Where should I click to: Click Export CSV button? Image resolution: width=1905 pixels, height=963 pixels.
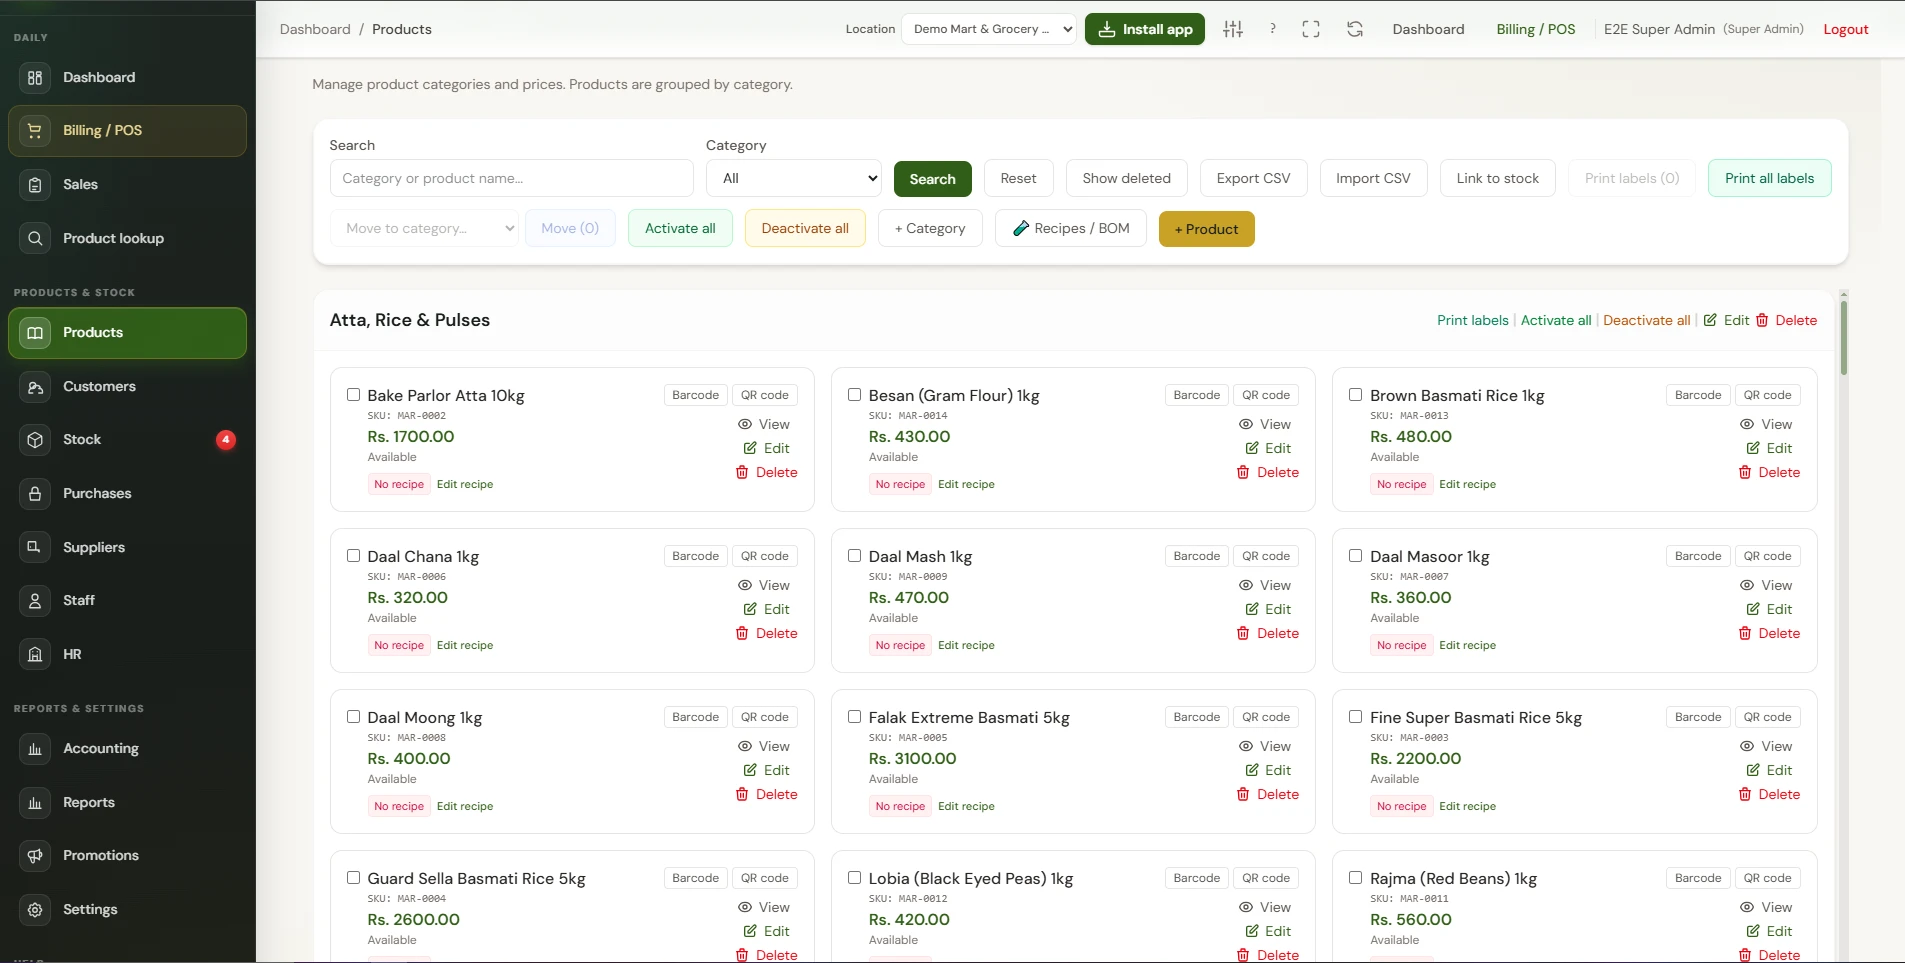click(1253, 178)
